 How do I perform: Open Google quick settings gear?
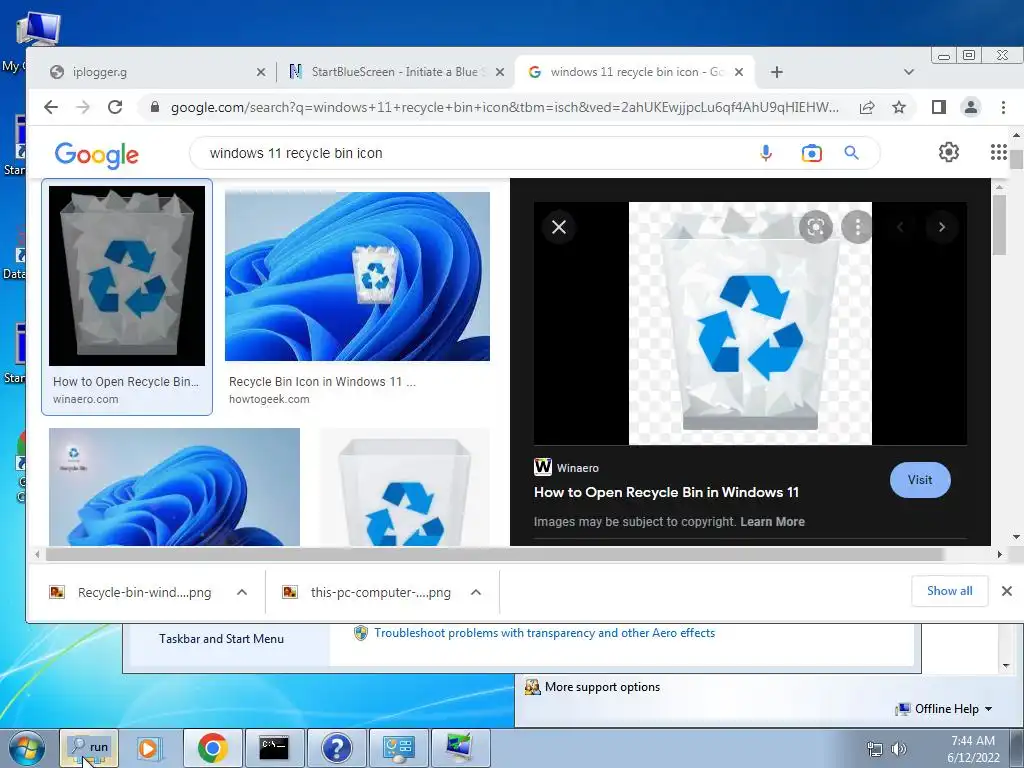[949, 152]
